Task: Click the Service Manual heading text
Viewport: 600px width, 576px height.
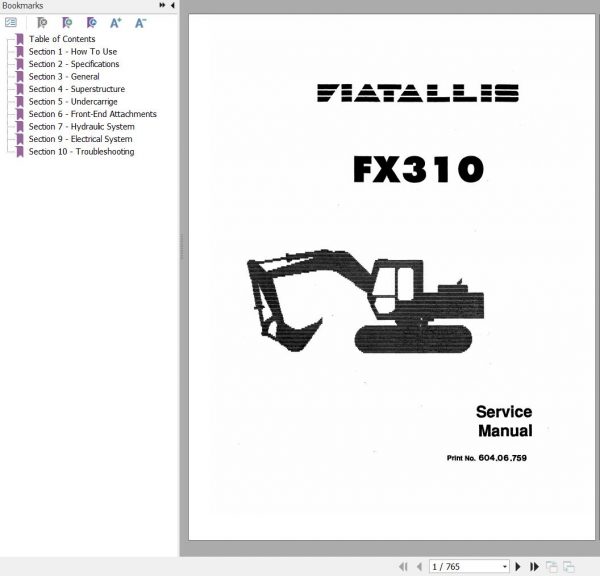Action: click(504, 421)
